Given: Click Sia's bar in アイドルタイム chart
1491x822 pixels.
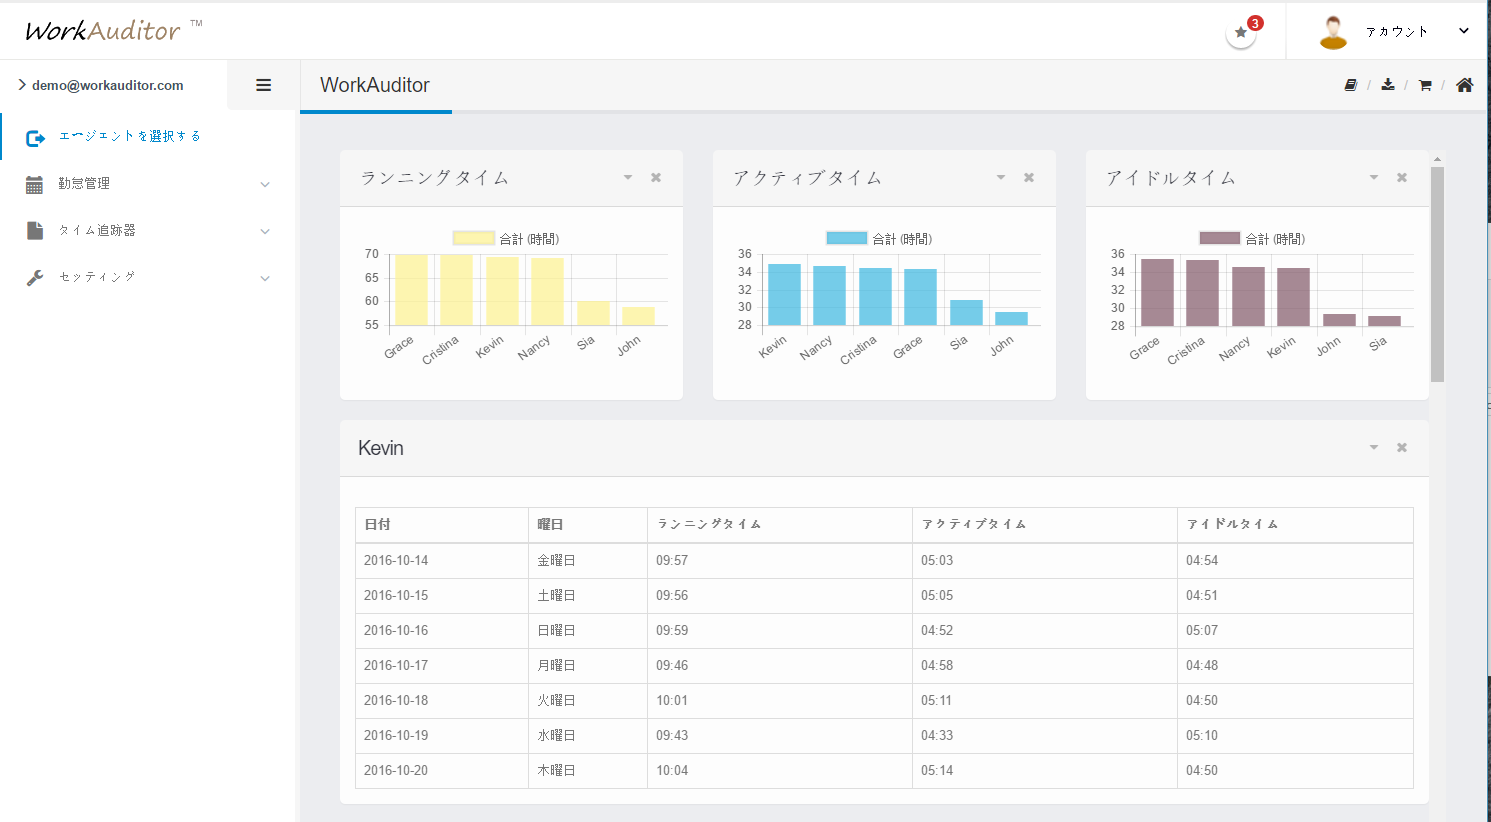Looking at the screenshot, I should point(1384,321).
